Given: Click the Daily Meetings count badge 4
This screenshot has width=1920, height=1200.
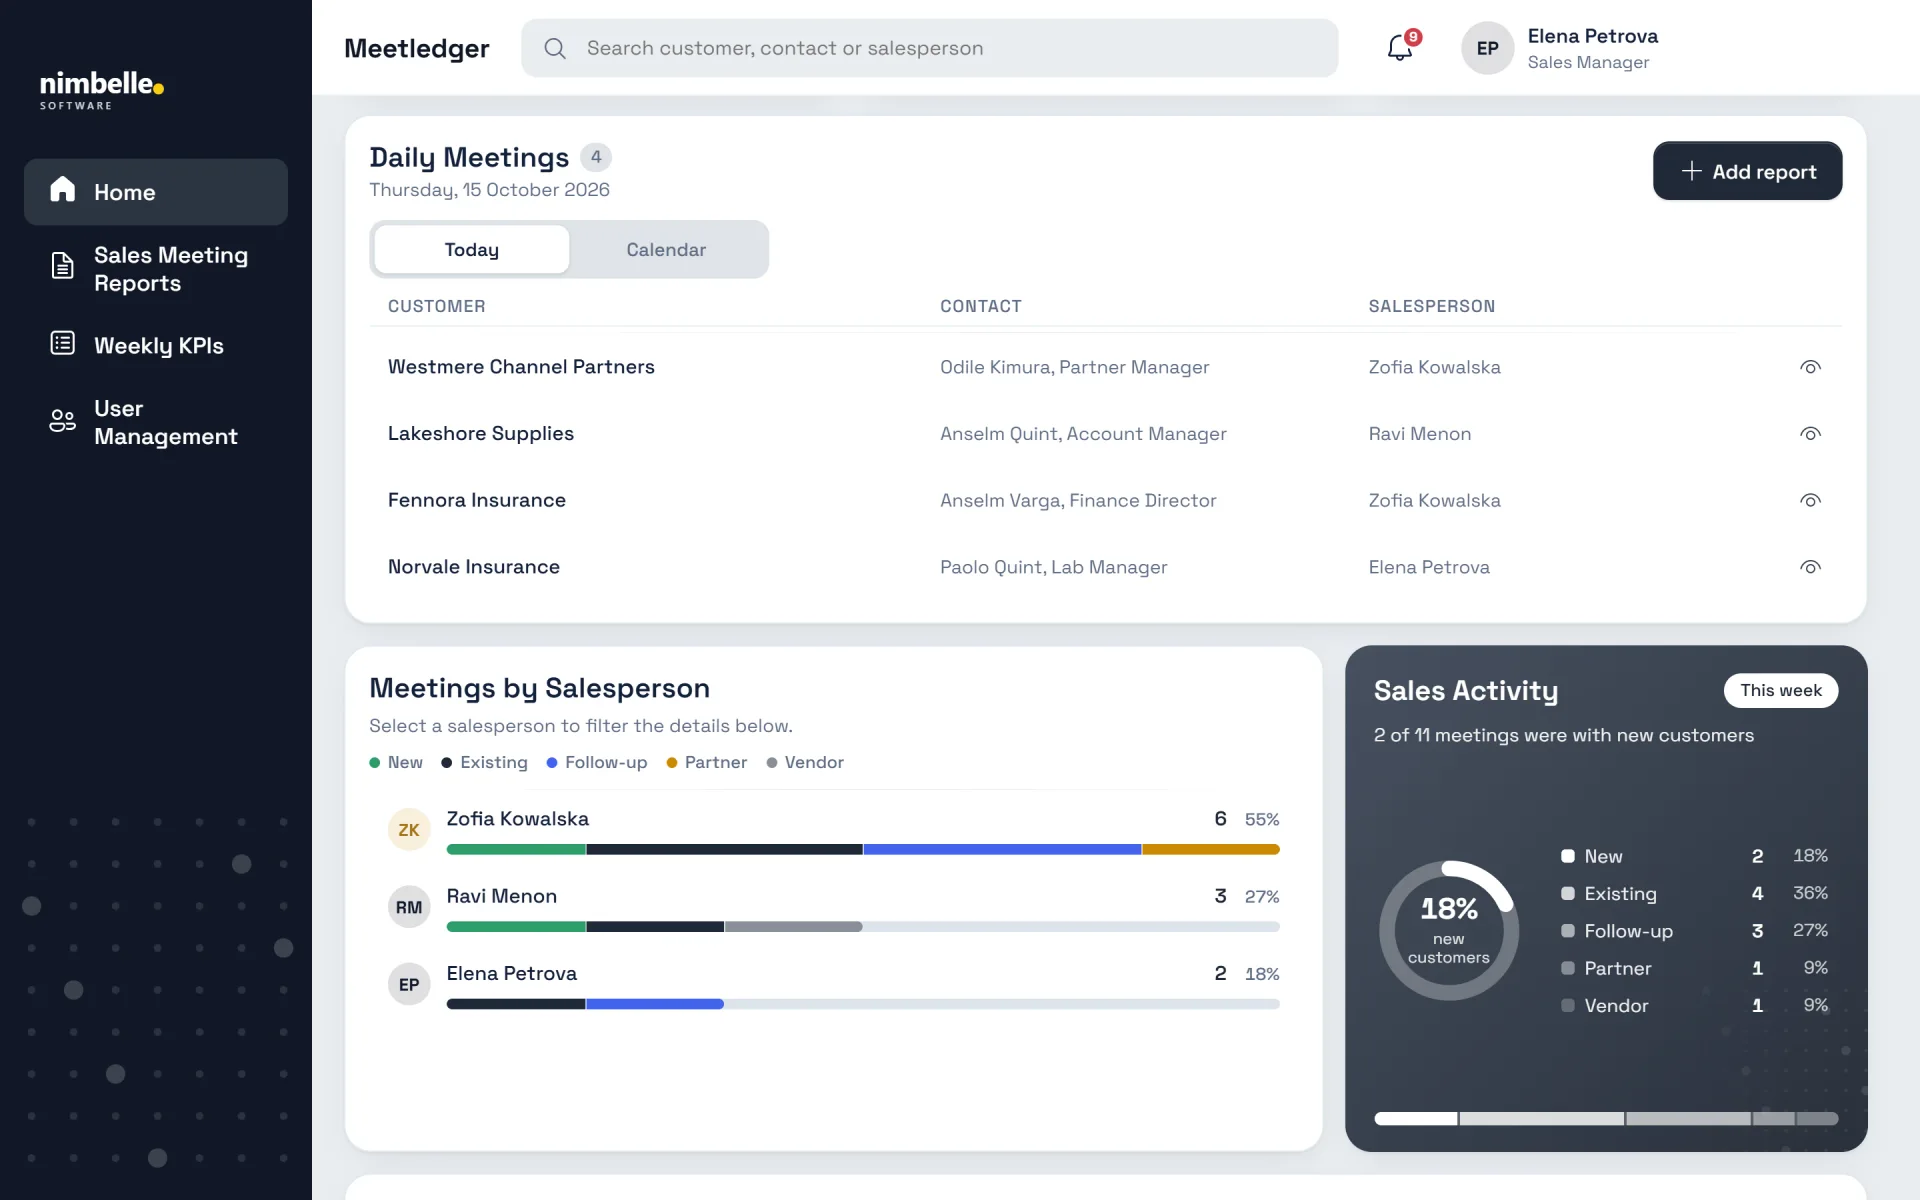Looking at the screenshot, I should [x=596, y=157].
